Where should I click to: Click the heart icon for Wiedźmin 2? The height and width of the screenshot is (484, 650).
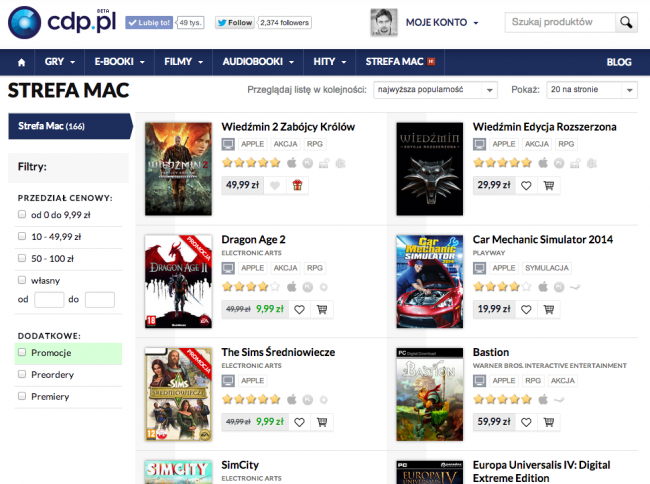[275, 185]
